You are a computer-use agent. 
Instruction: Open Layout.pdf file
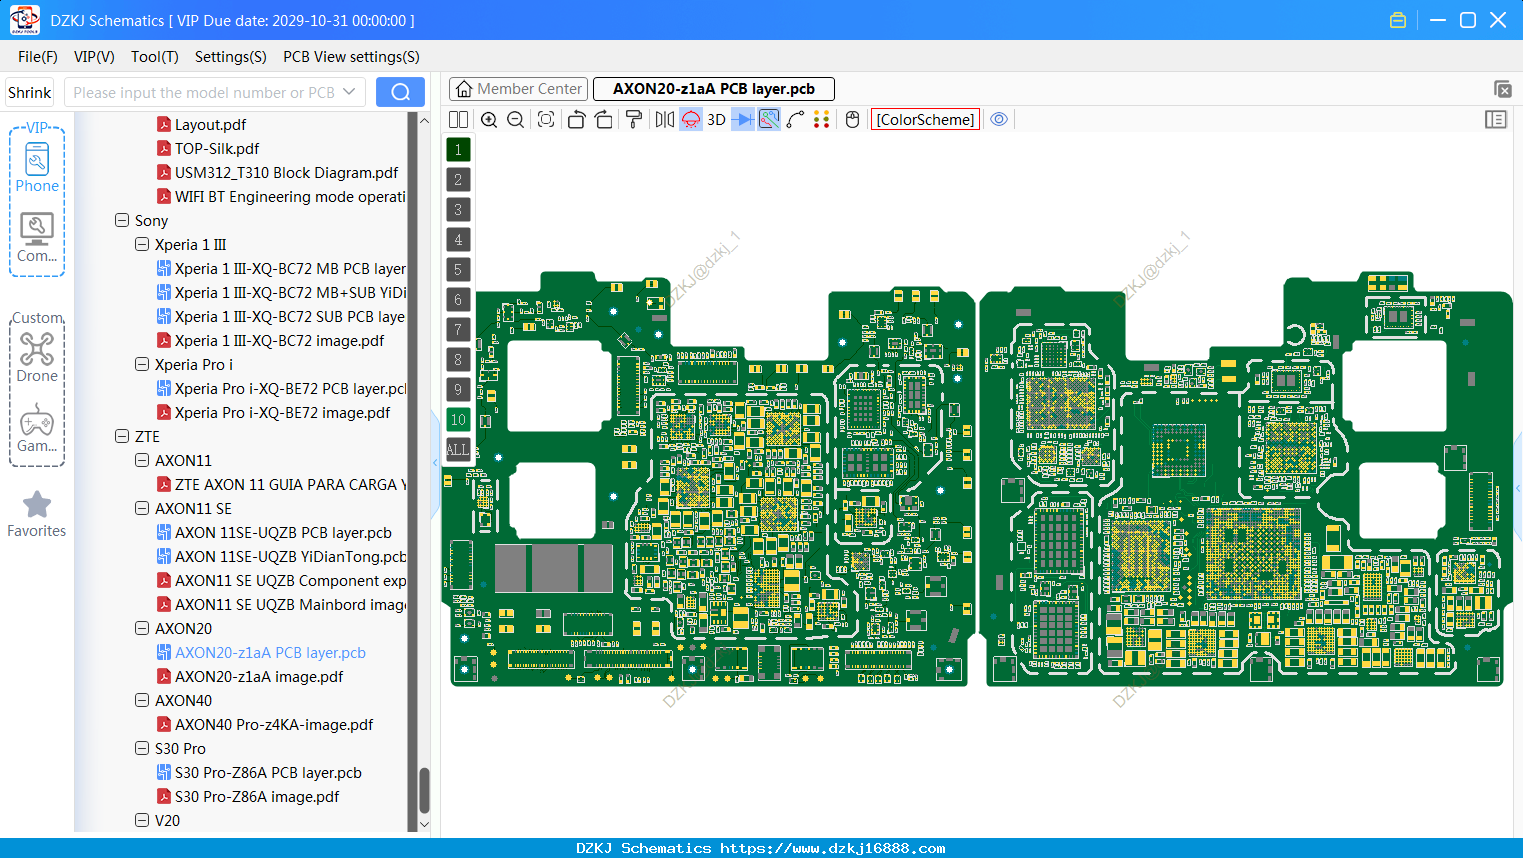click(x=210, y=124)
